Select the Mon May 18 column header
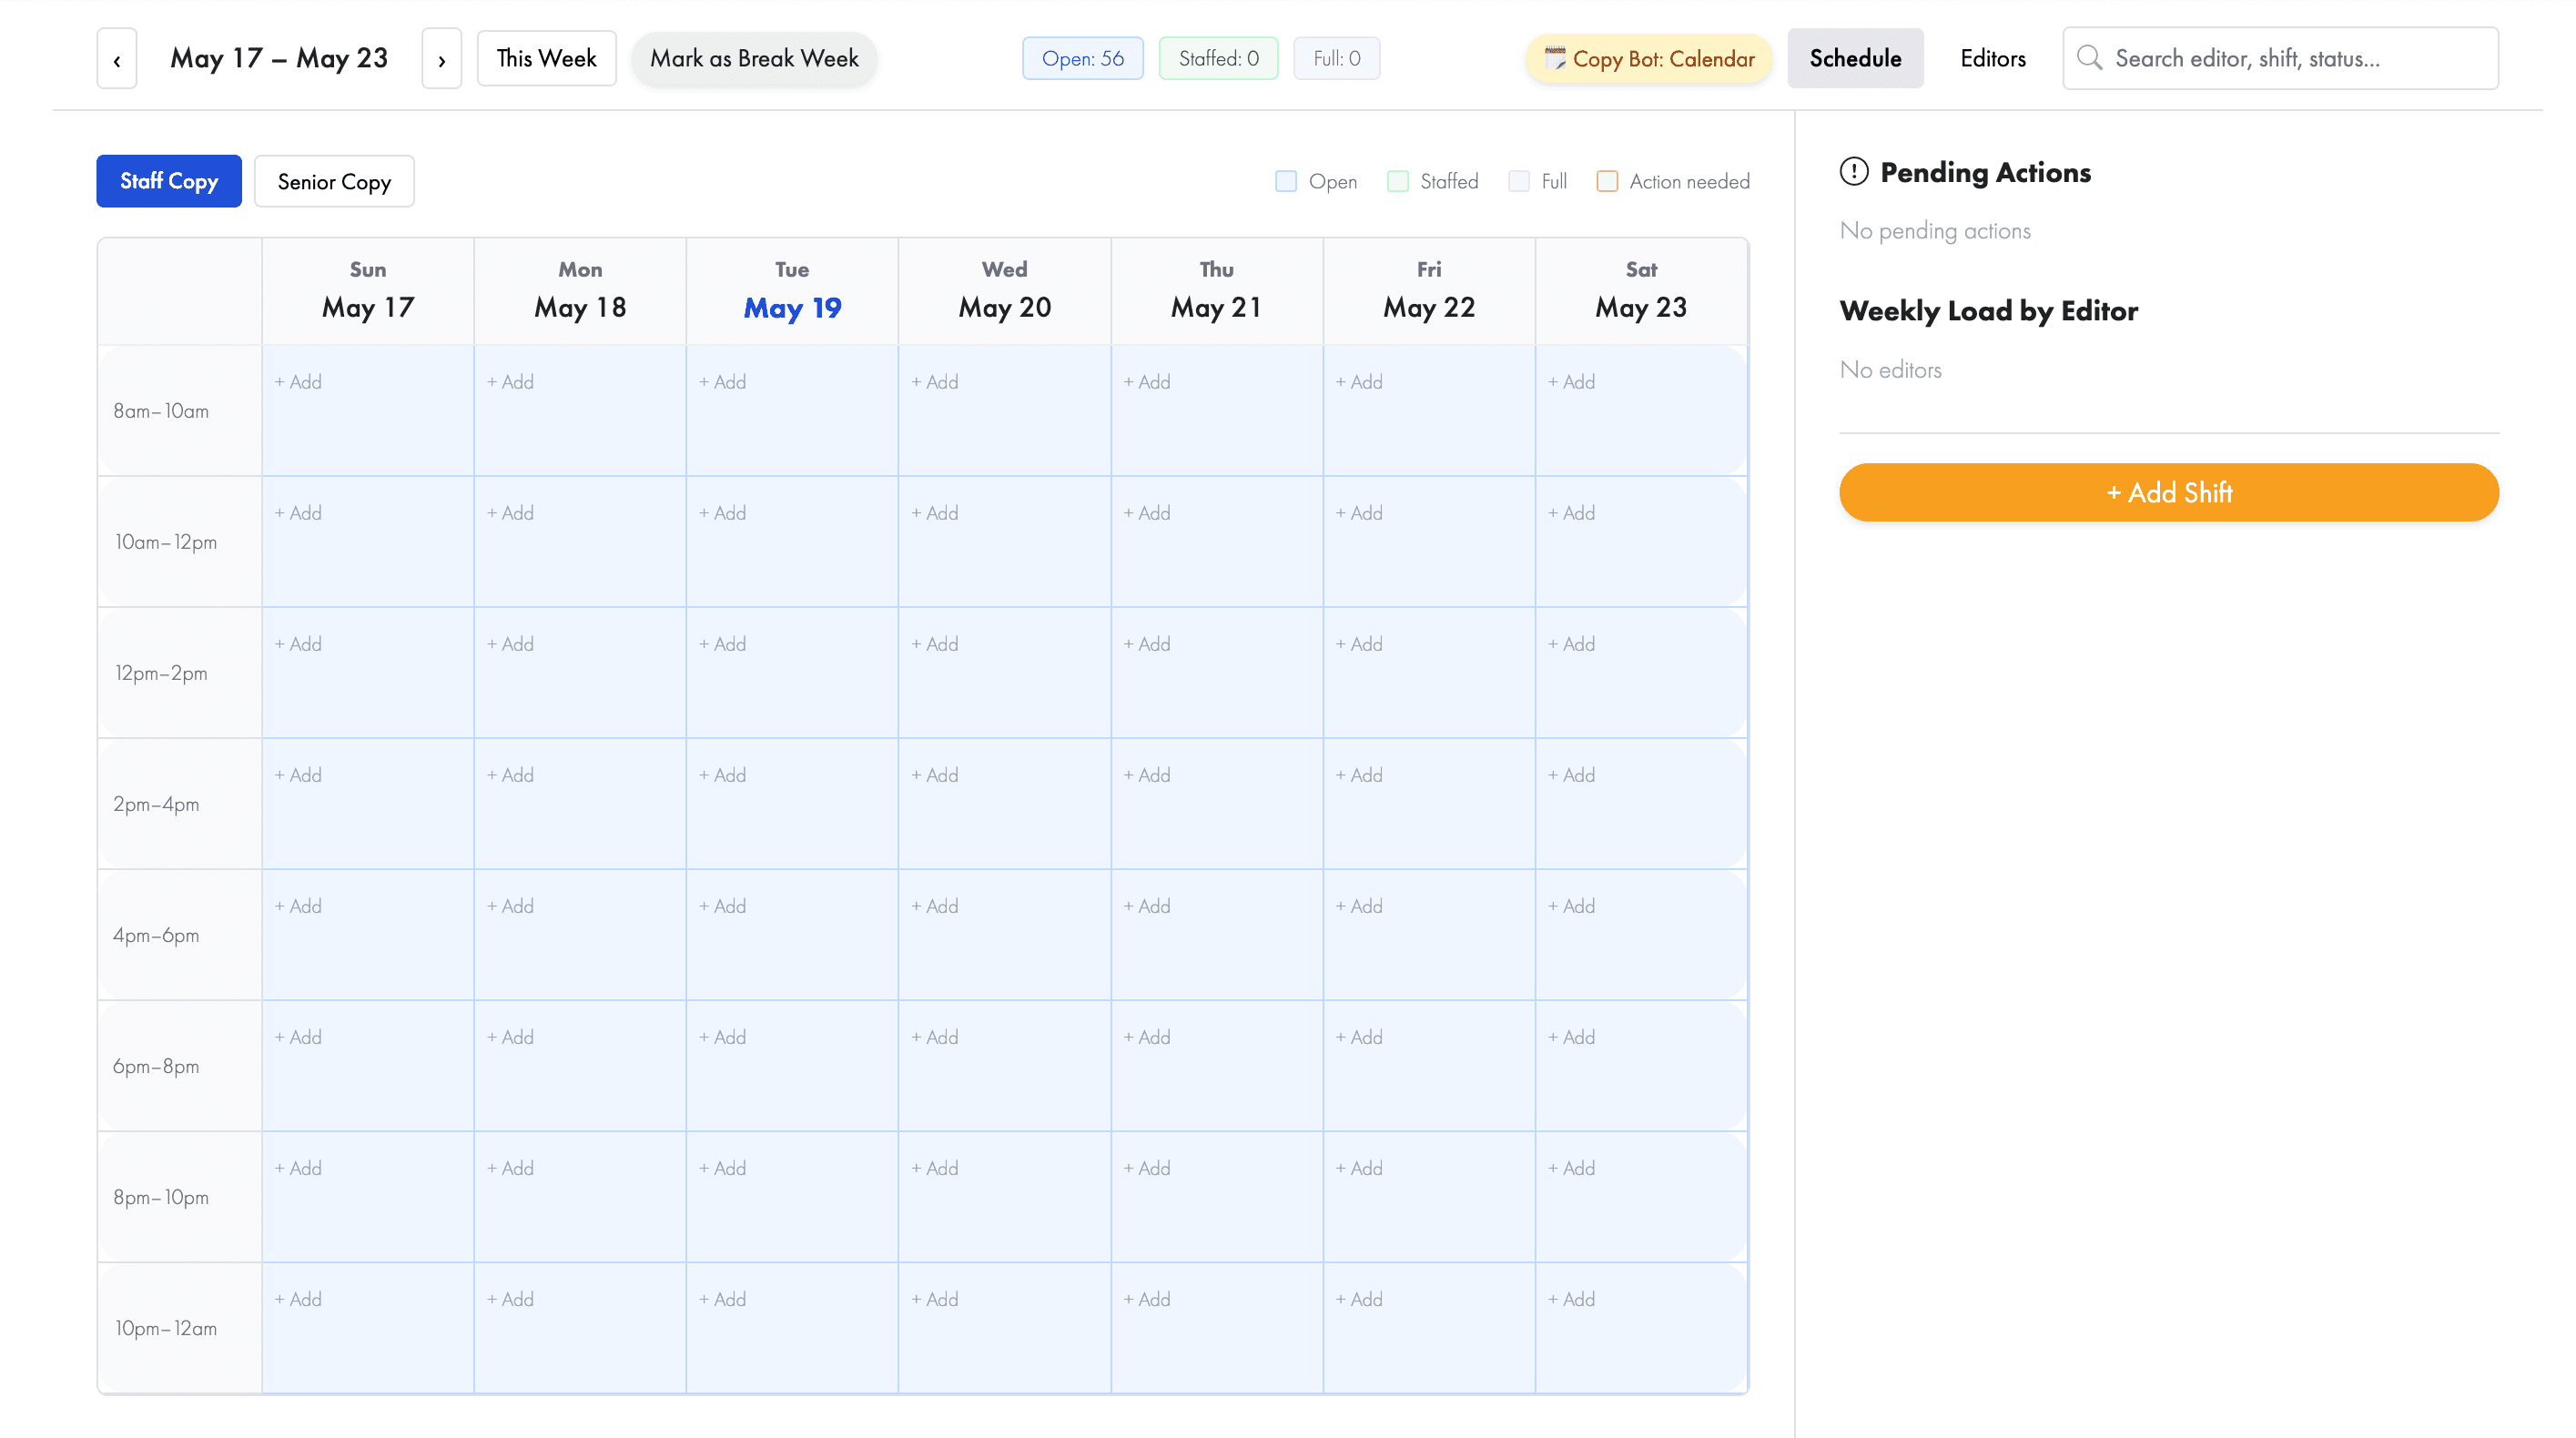The image size is (2576, 1438). [x=580, y=291]
